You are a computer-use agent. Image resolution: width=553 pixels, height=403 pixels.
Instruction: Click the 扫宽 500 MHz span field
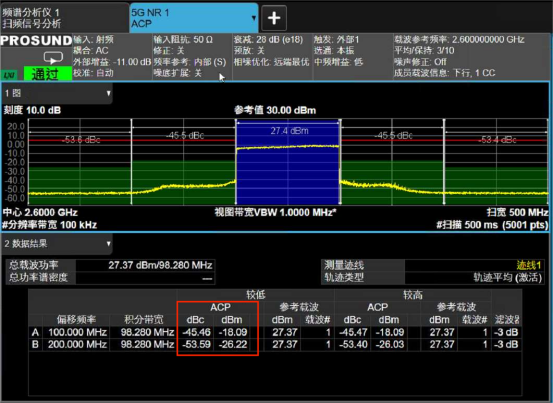tap(517, 213)
